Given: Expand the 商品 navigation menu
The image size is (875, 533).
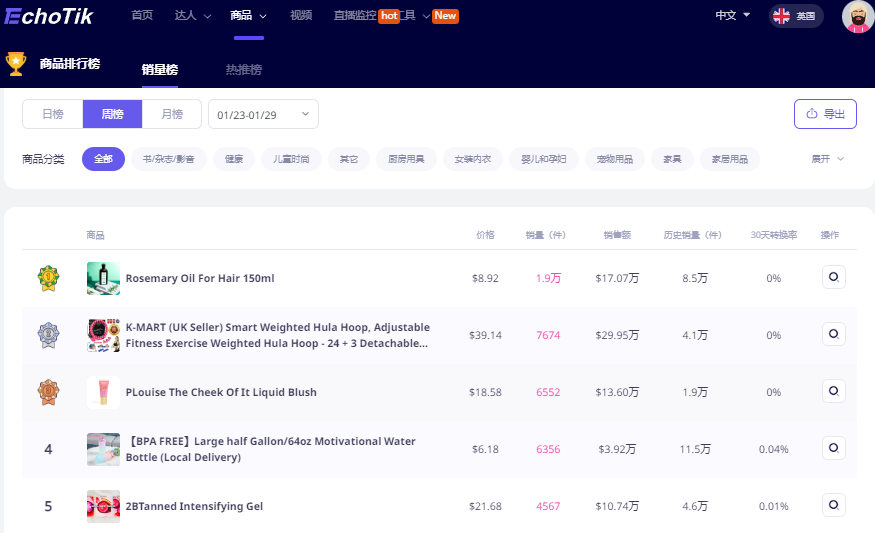Looking at the screenshot, I should 248,16.
